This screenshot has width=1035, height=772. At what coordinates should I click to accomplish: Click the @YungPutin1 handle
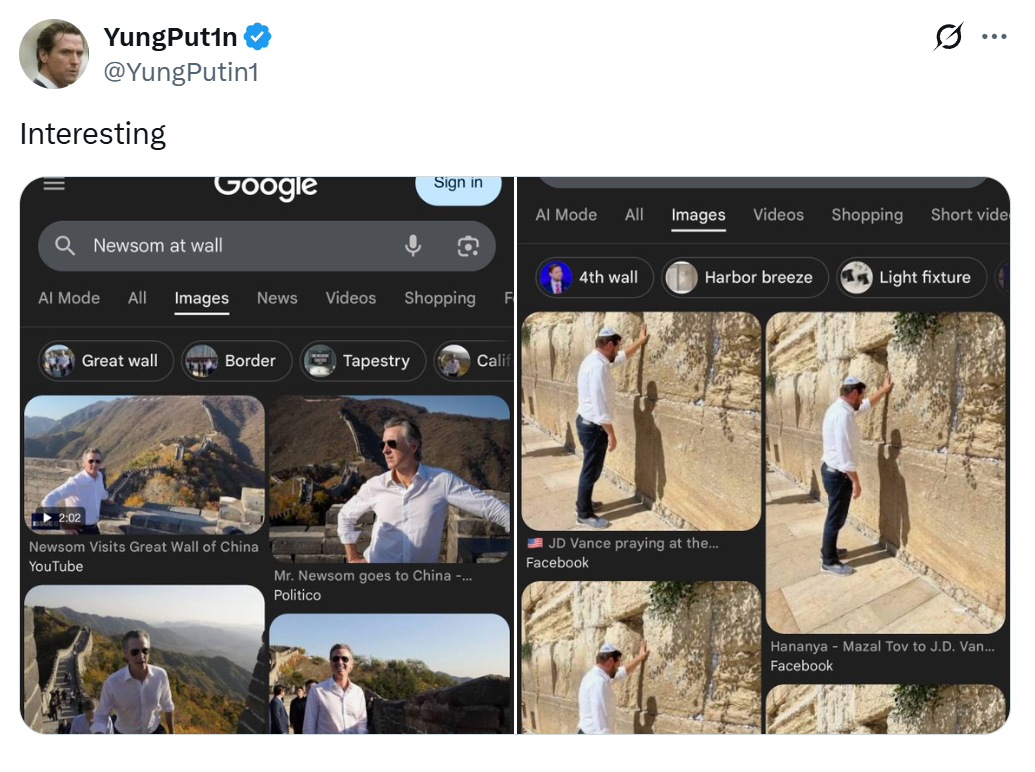tap(181, 72)
